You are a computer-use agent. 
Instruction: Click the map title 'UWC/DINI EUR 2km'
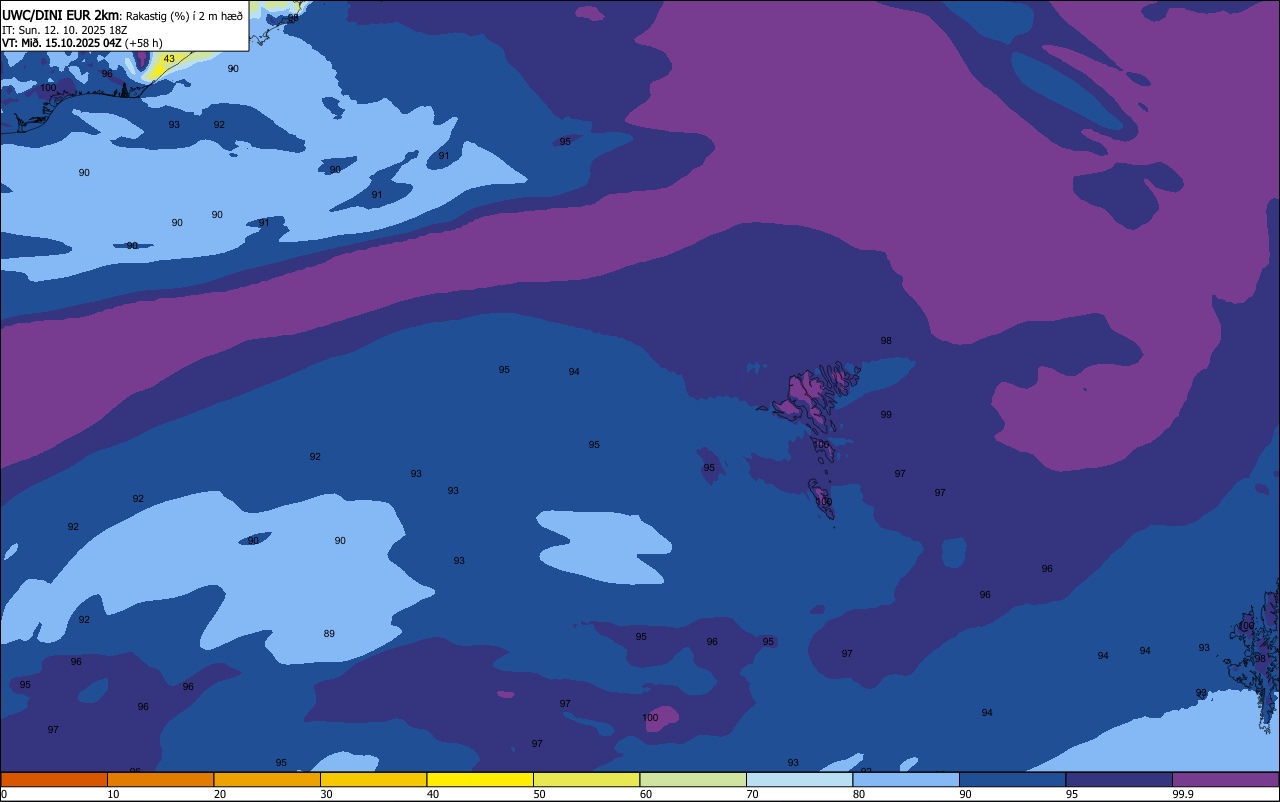(60, 15)
